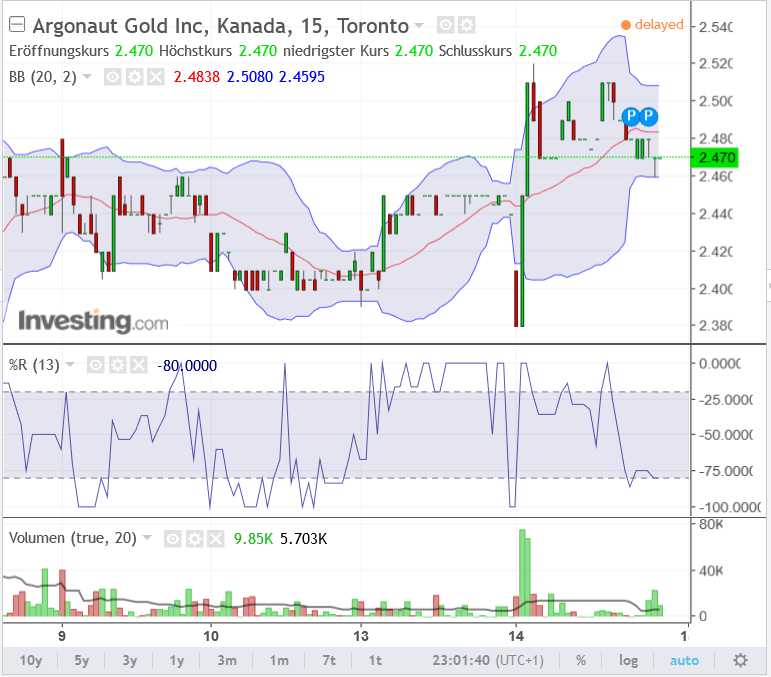This screenshot has height=677, width=771.
Task: Open timezone setting 23:01:40 (UTC+1)
Action: pyautogui.click(x=488, y=660)
